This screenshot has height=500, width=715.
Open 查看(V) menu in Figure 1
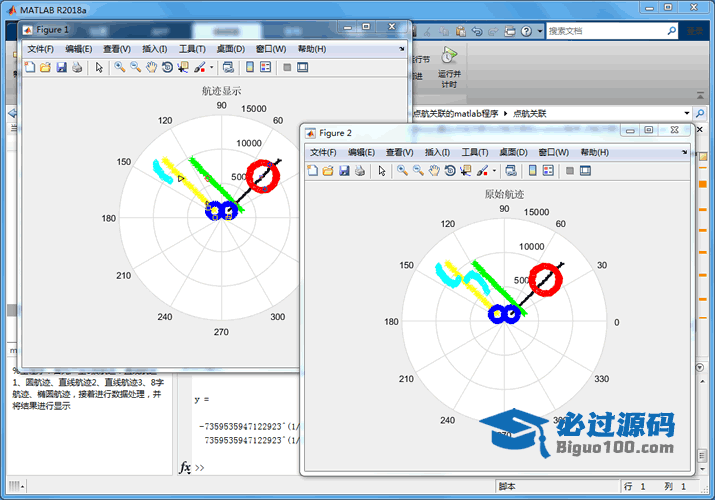click(x=117, y=49)
